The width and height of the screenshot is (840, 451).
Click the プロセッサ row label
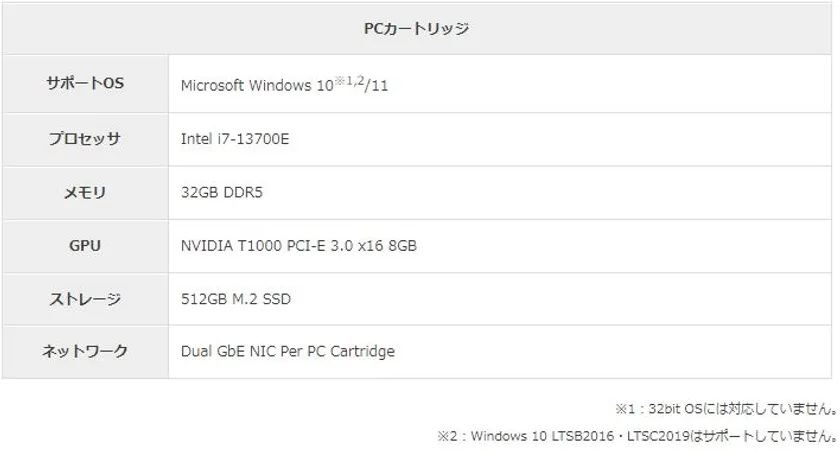click(x=85, y=139)
